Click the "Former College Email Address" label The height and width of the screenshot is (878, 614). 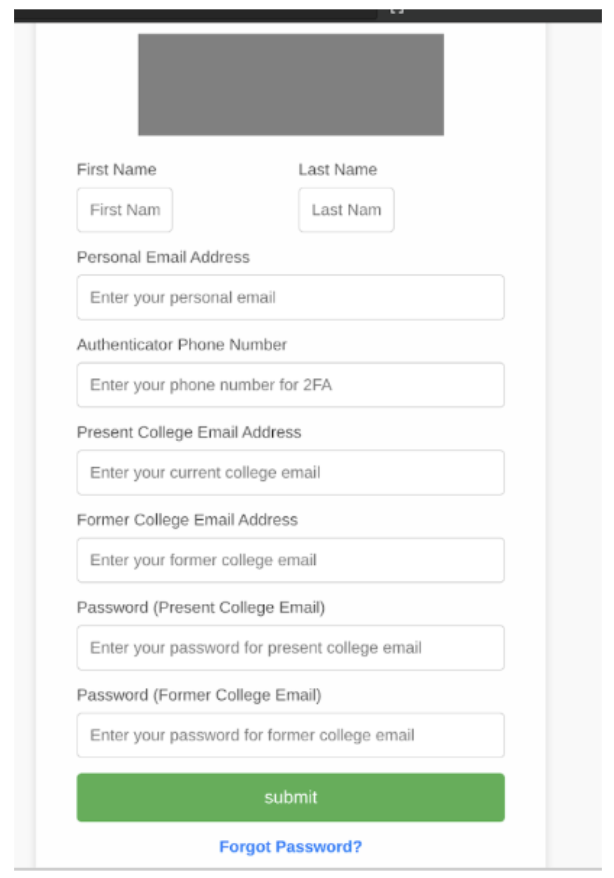(x=187, y=520)
